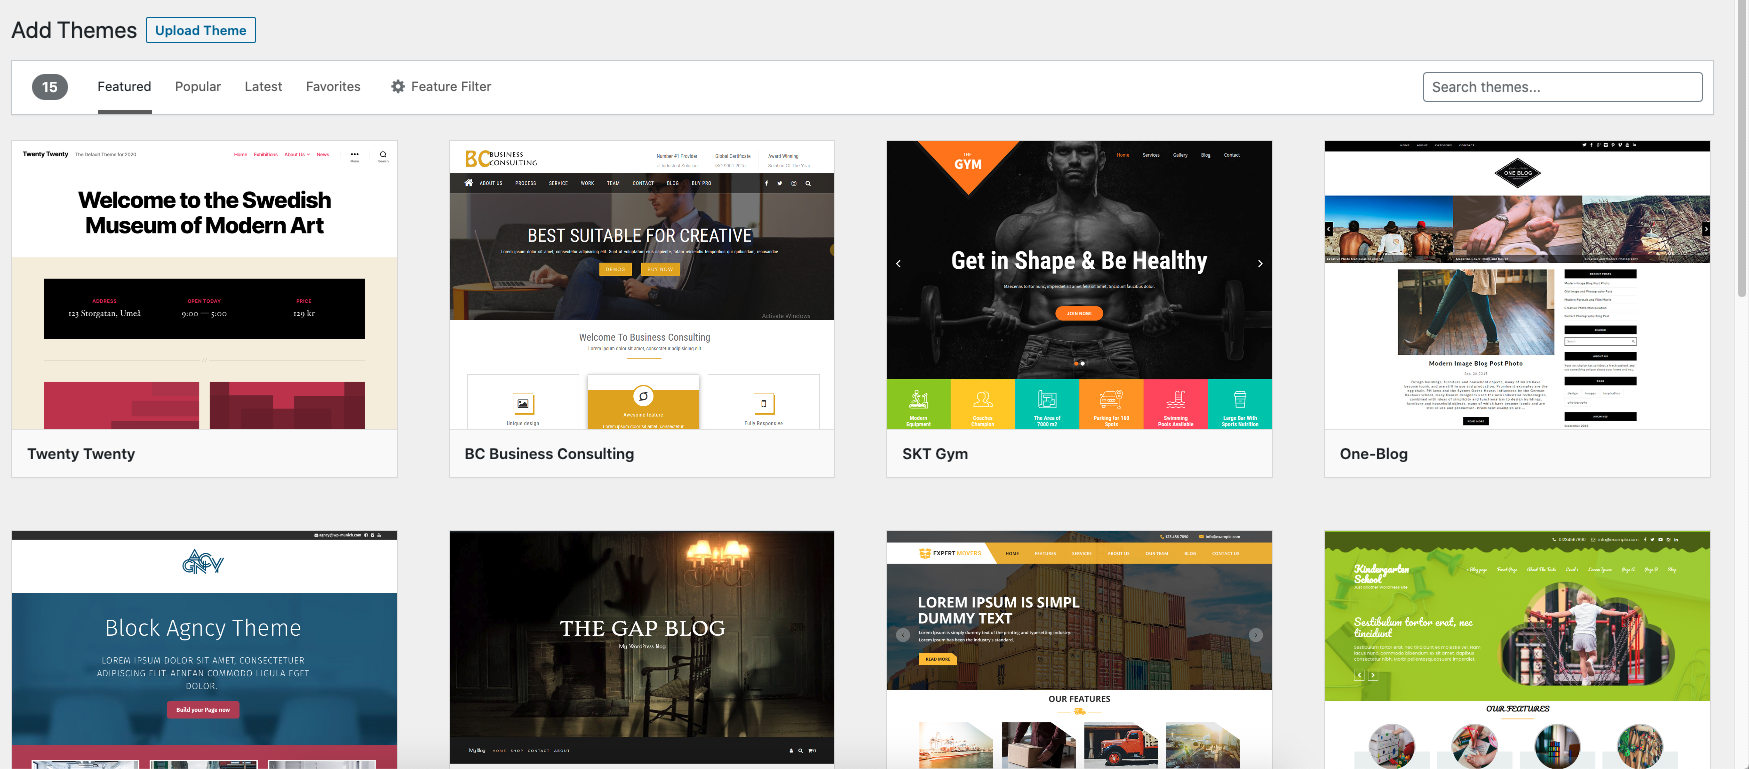The image size is (1749, 769).
Task: Show the Latest themes tab
Action: 263,87
